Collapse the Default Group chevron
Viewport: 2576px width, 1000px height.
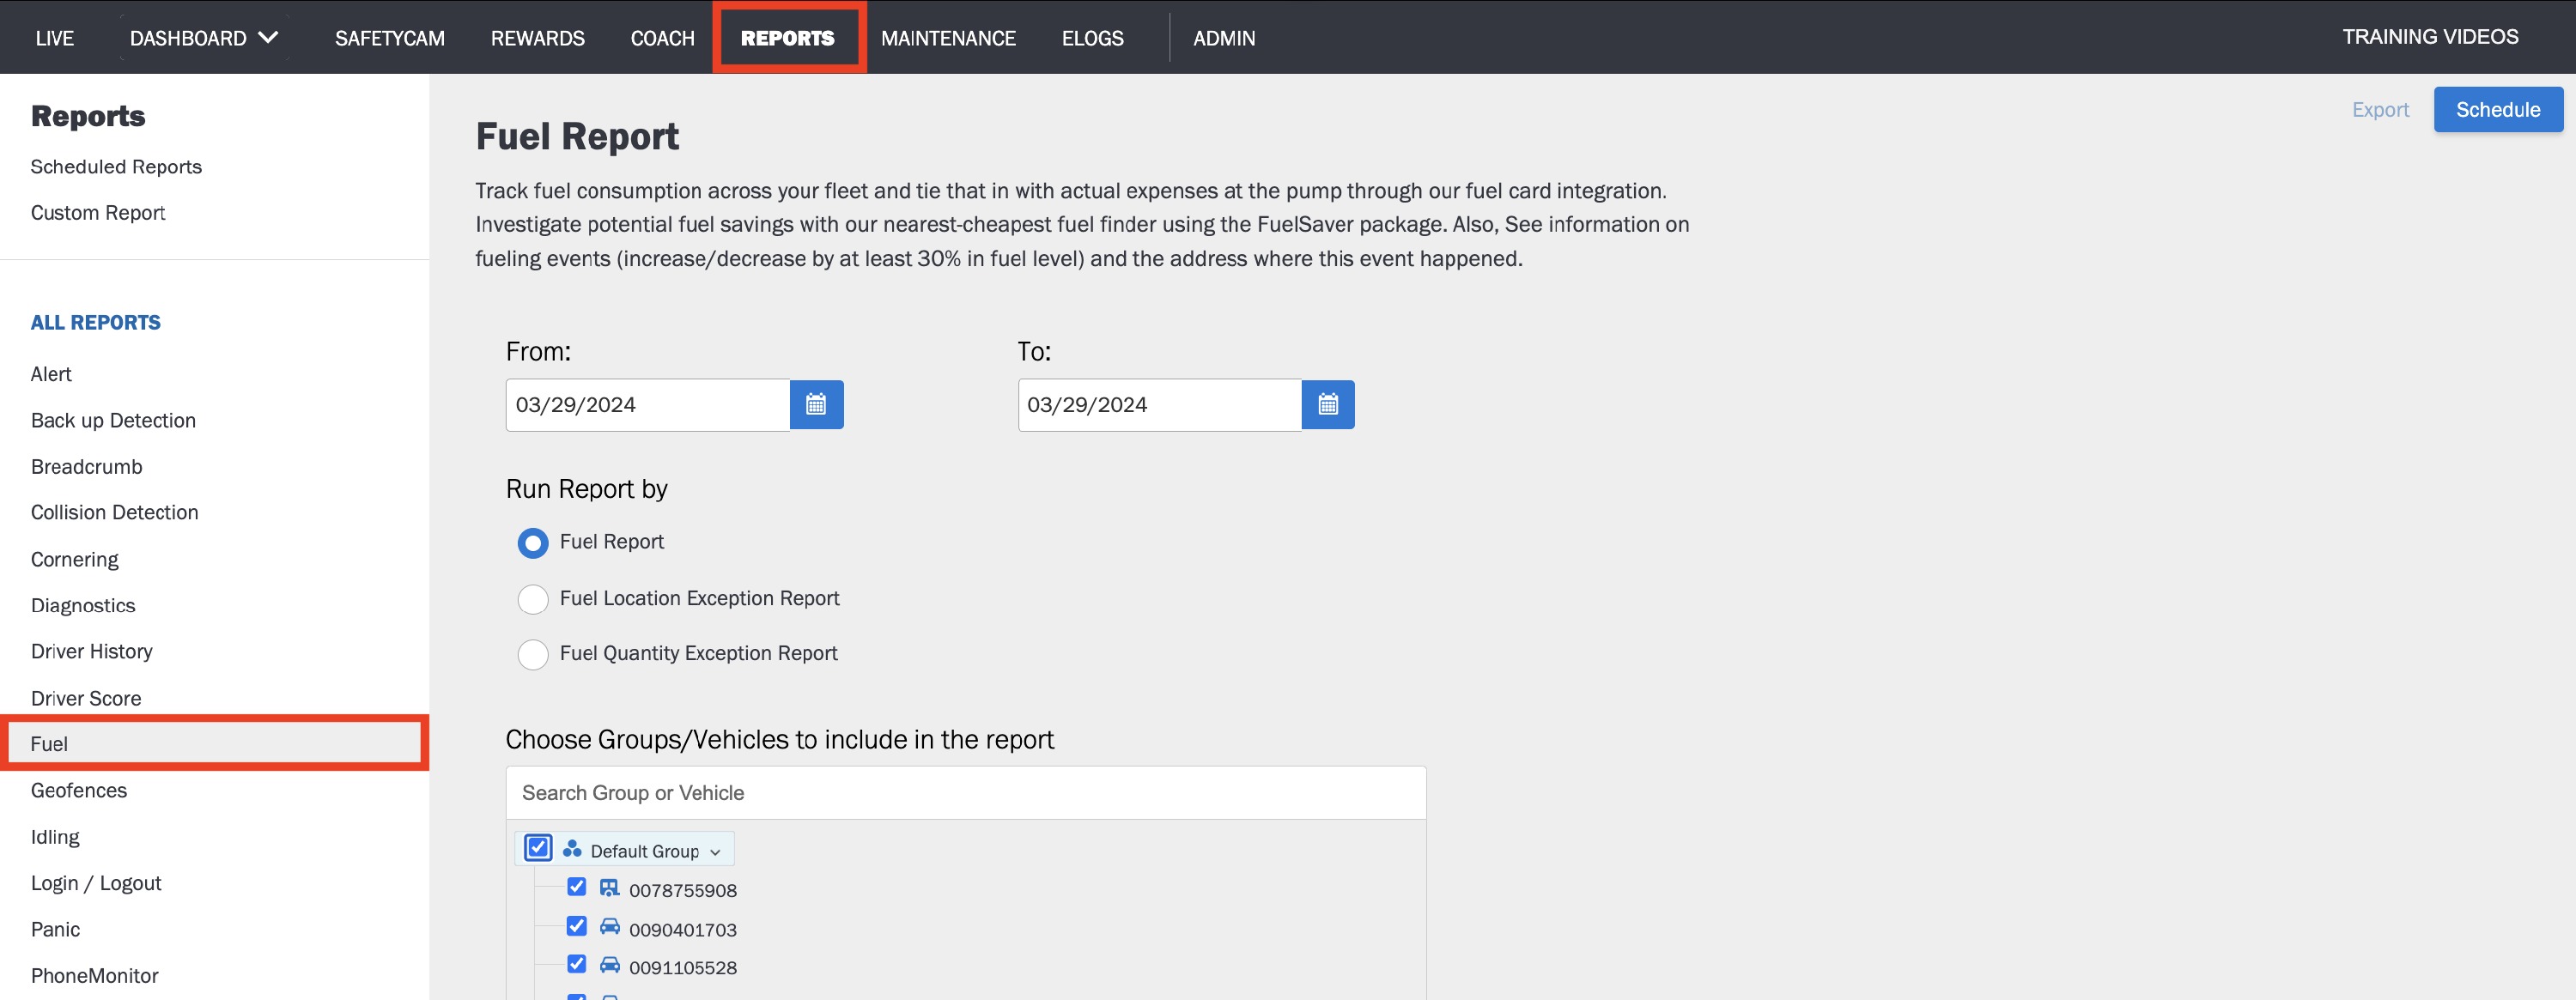point(715,853)
